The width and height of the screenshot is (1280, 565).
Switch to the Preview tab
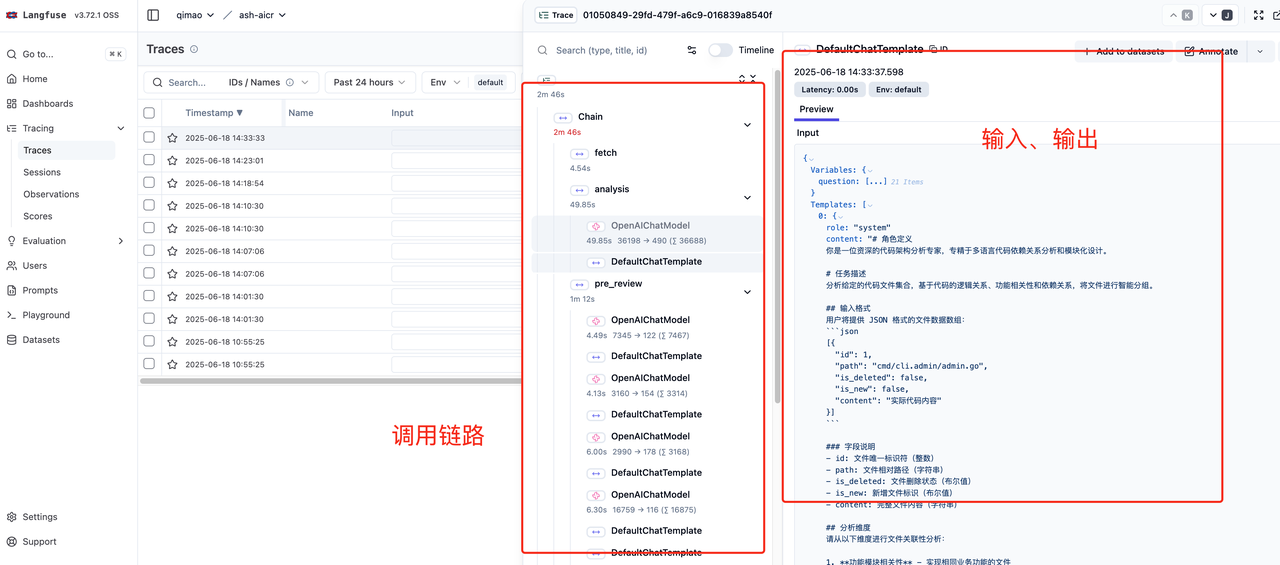tap(816, 109)
